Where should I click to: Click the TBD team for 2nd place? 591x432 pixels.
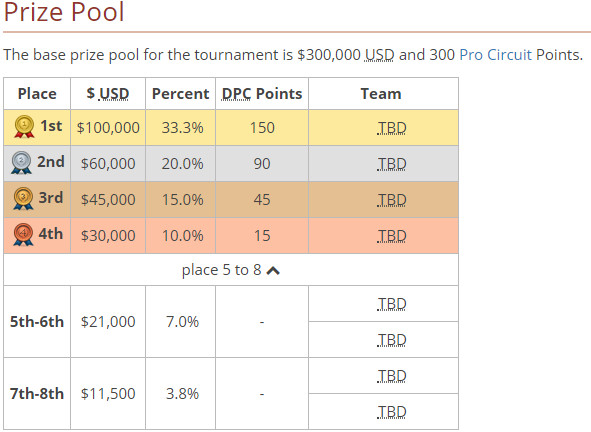pos(392,164)
